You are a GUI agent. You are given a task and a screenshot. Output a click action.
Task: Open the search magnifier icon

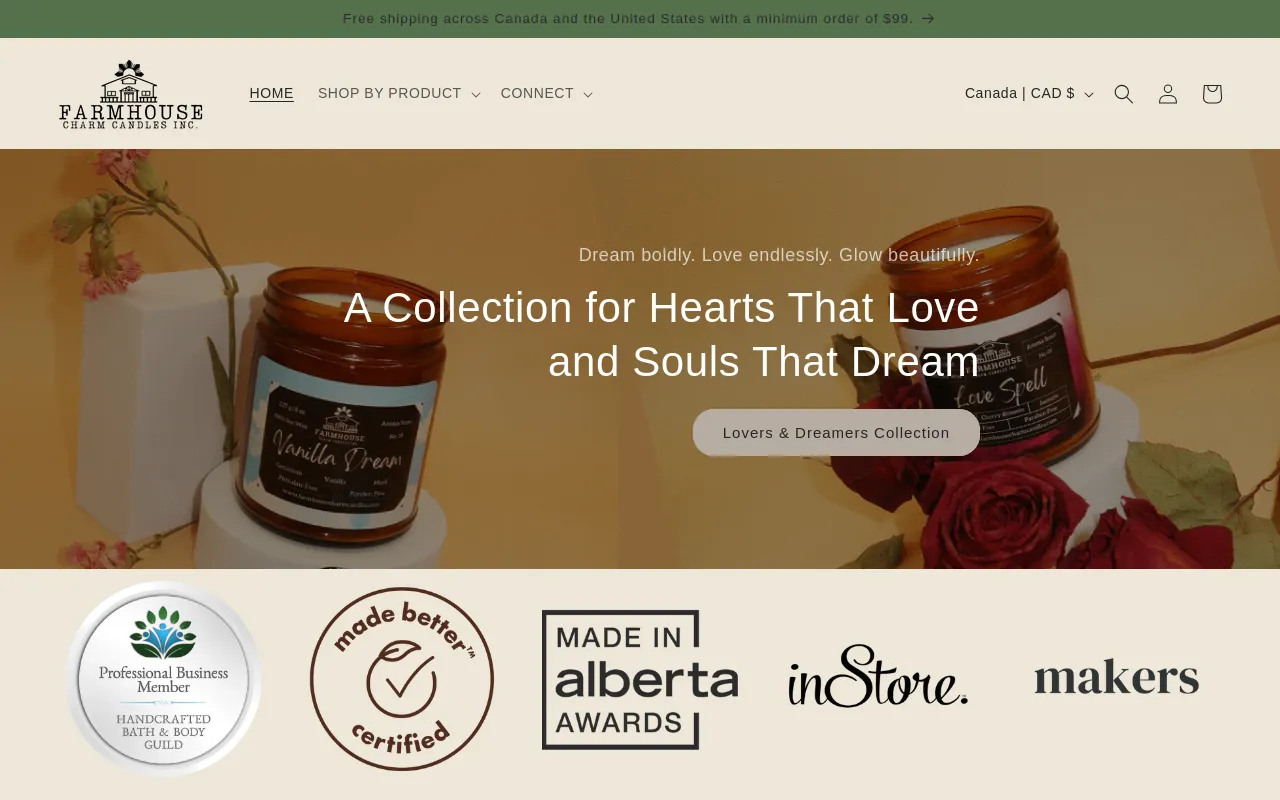[x=1124, y=94]
